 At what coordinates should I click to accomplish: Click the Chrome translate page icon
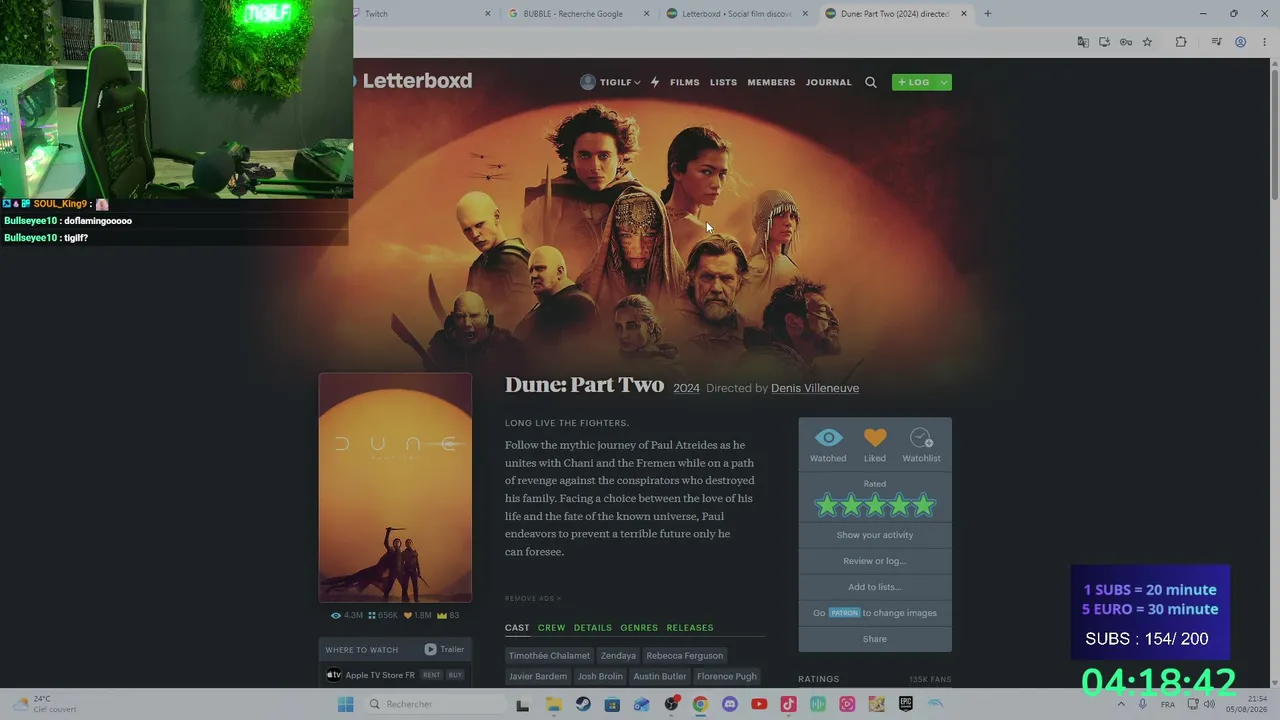[x=1083, y=42]
